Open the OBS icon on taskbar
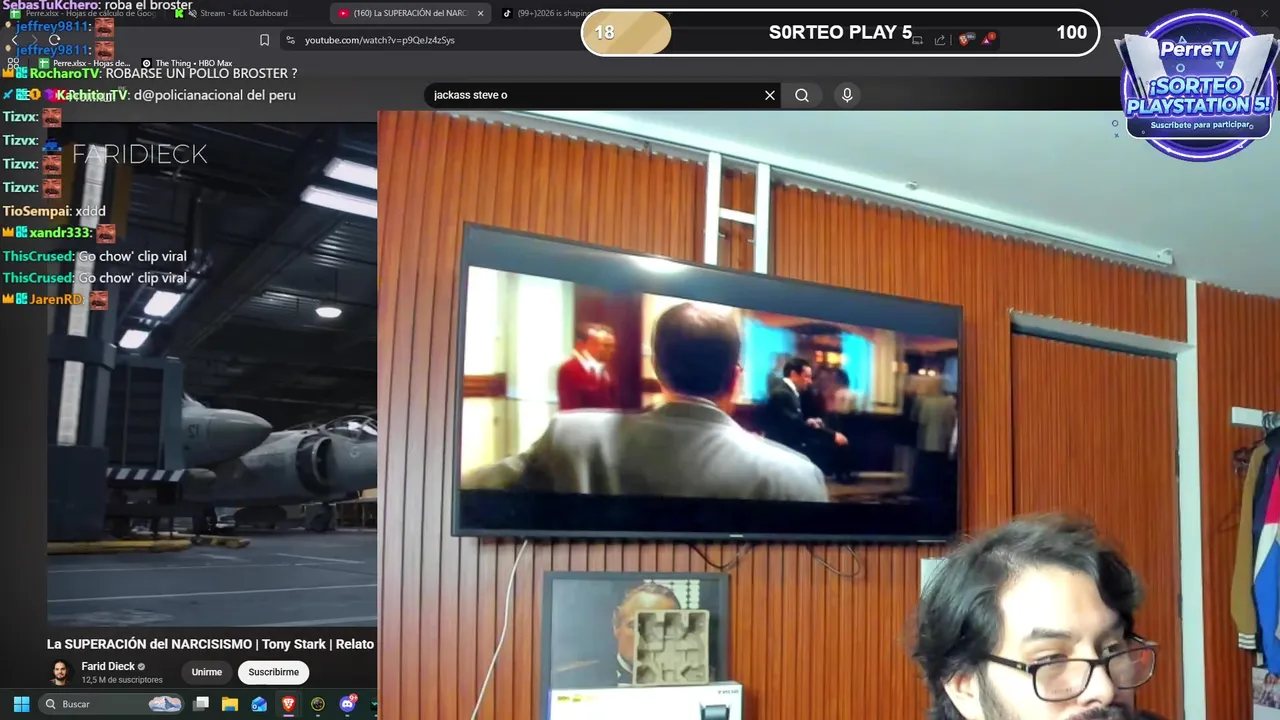The height and width of the screenshot is (720, 1280). coord(318,704)
